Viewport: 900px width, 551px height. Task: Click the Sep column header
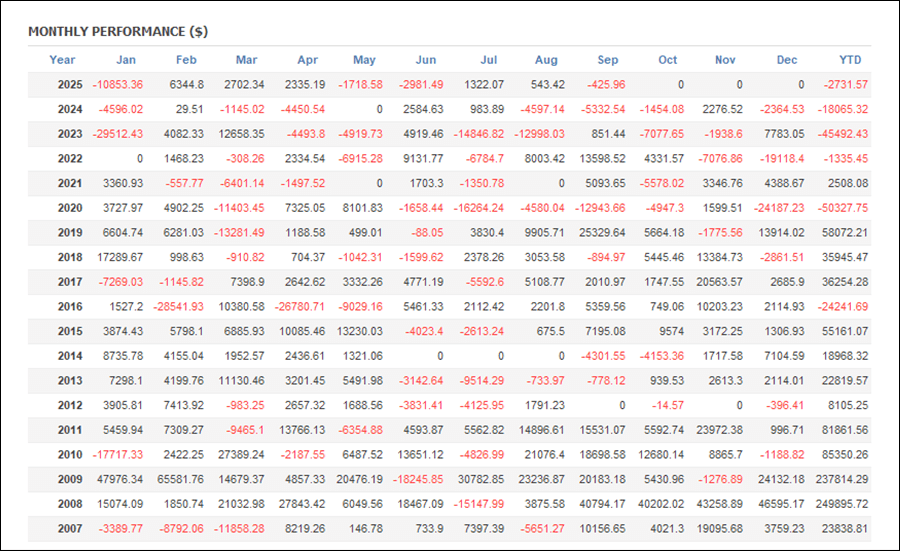click(607, 60)
